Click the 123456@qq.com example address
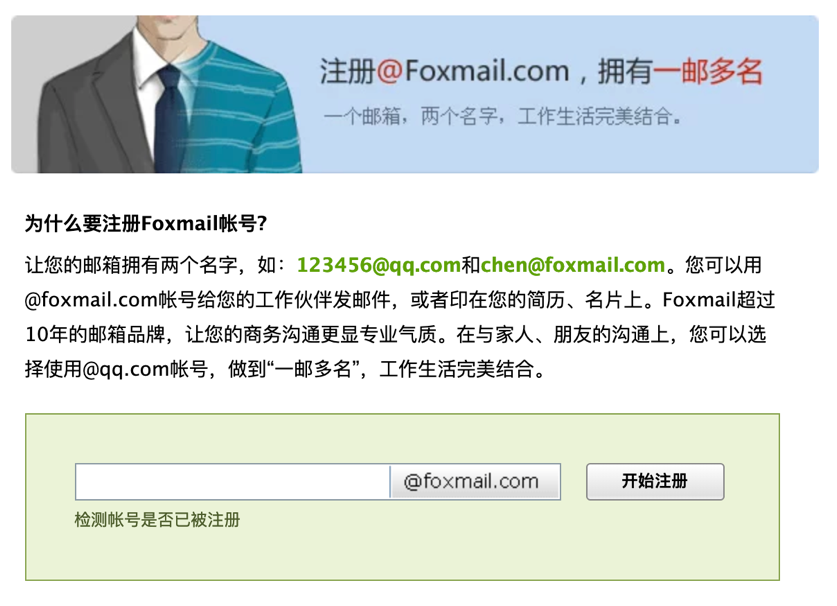 tap(378, 265)
